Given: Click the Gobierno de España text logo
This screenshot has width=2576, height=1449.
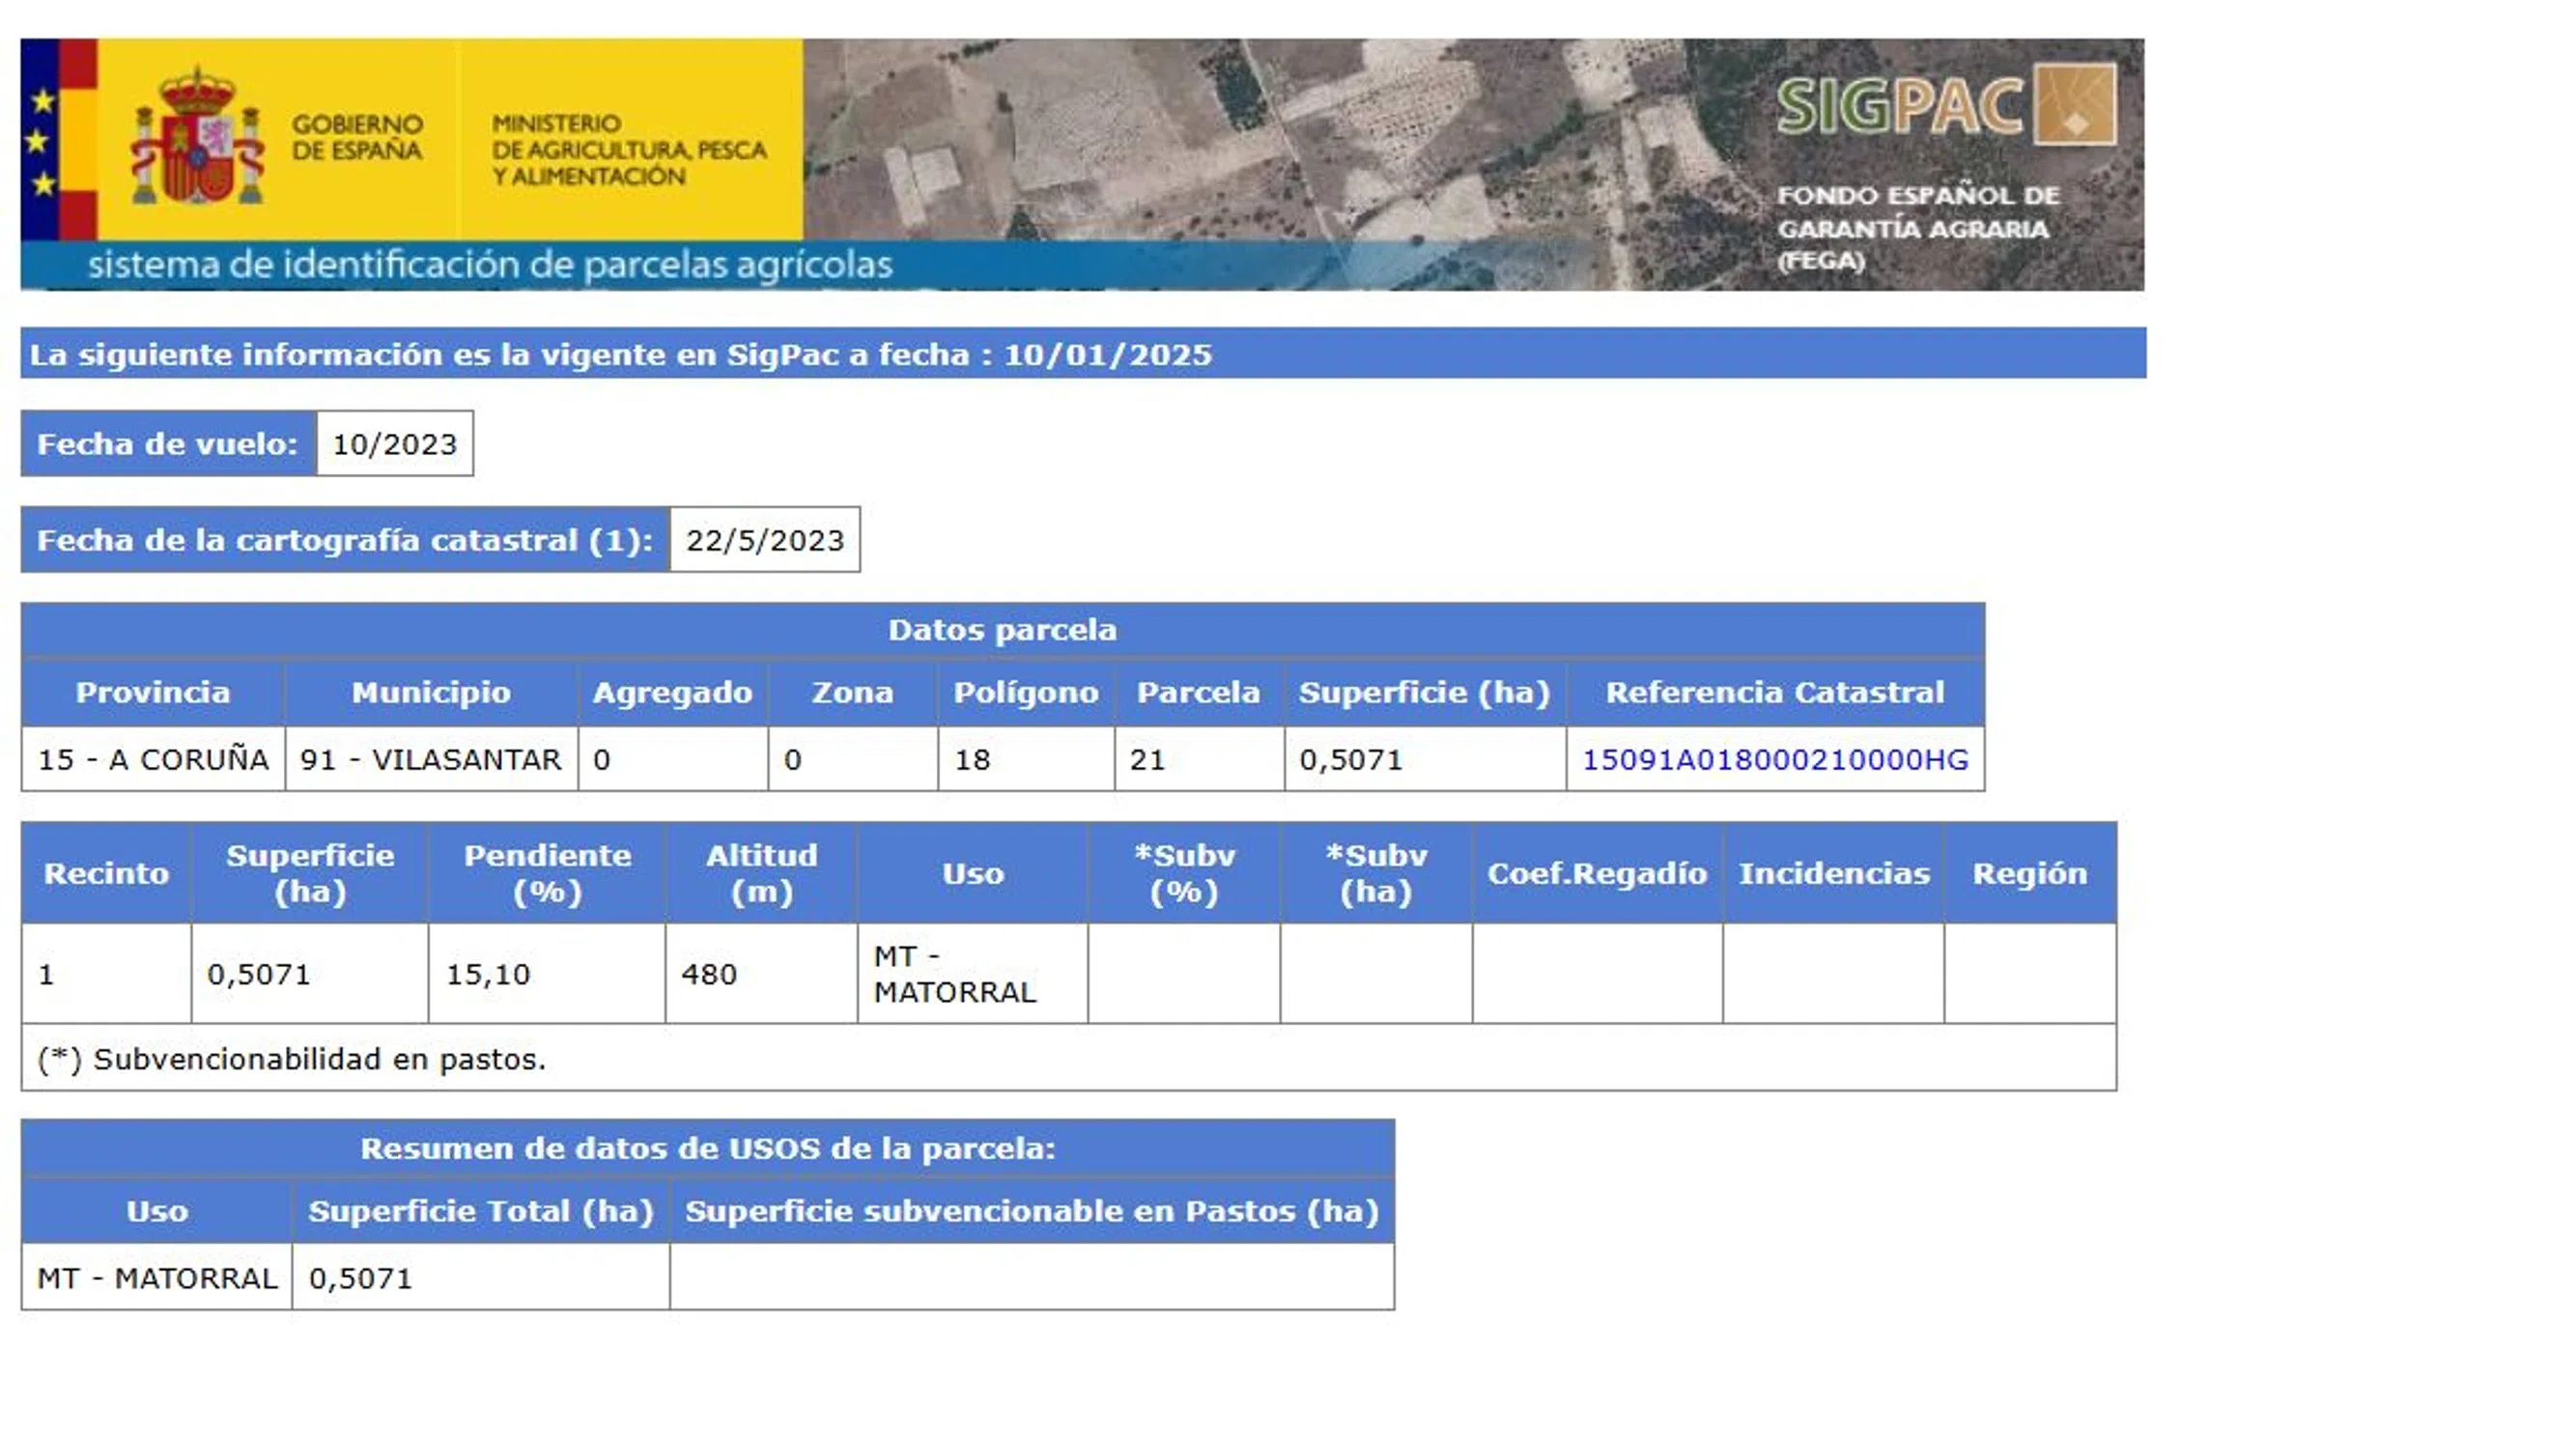Looking at the screenshot, I should (357, 137).
